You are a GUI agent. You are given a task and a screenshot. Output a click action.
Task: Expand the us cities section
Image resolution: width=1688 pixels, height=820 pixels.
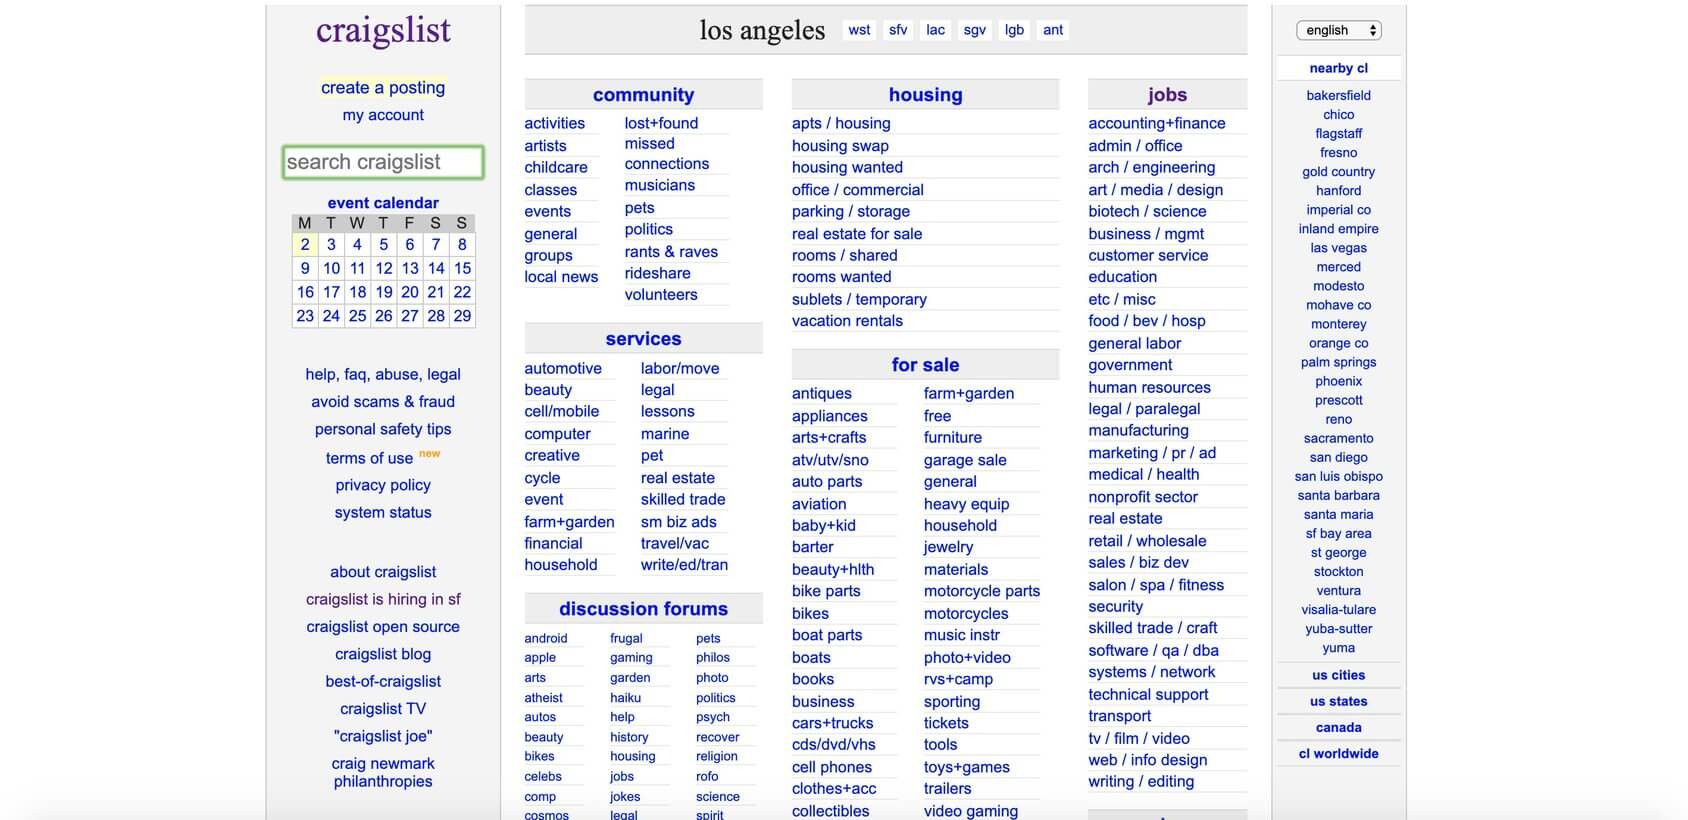click(1338, 675)
